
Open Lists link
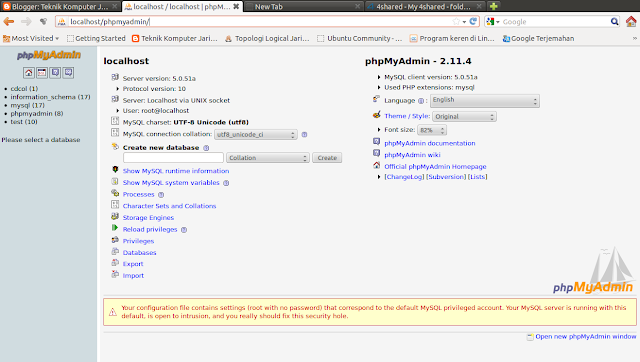point(478,177)
